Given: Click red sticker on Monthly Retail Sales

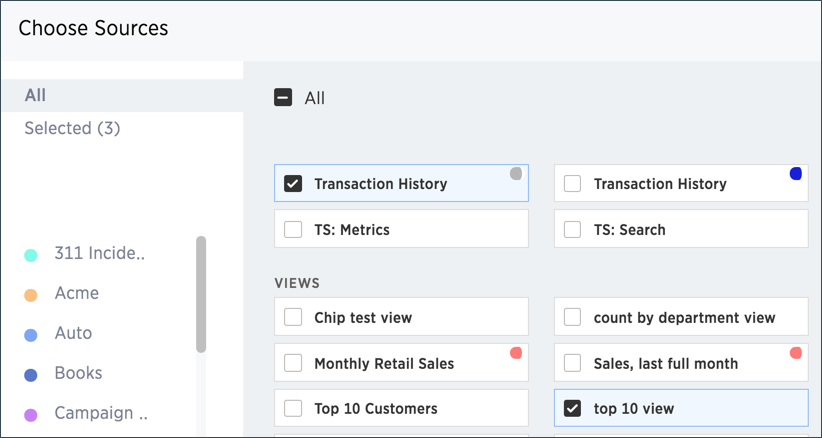Looking at the screenshot, I should click(516, 353).
